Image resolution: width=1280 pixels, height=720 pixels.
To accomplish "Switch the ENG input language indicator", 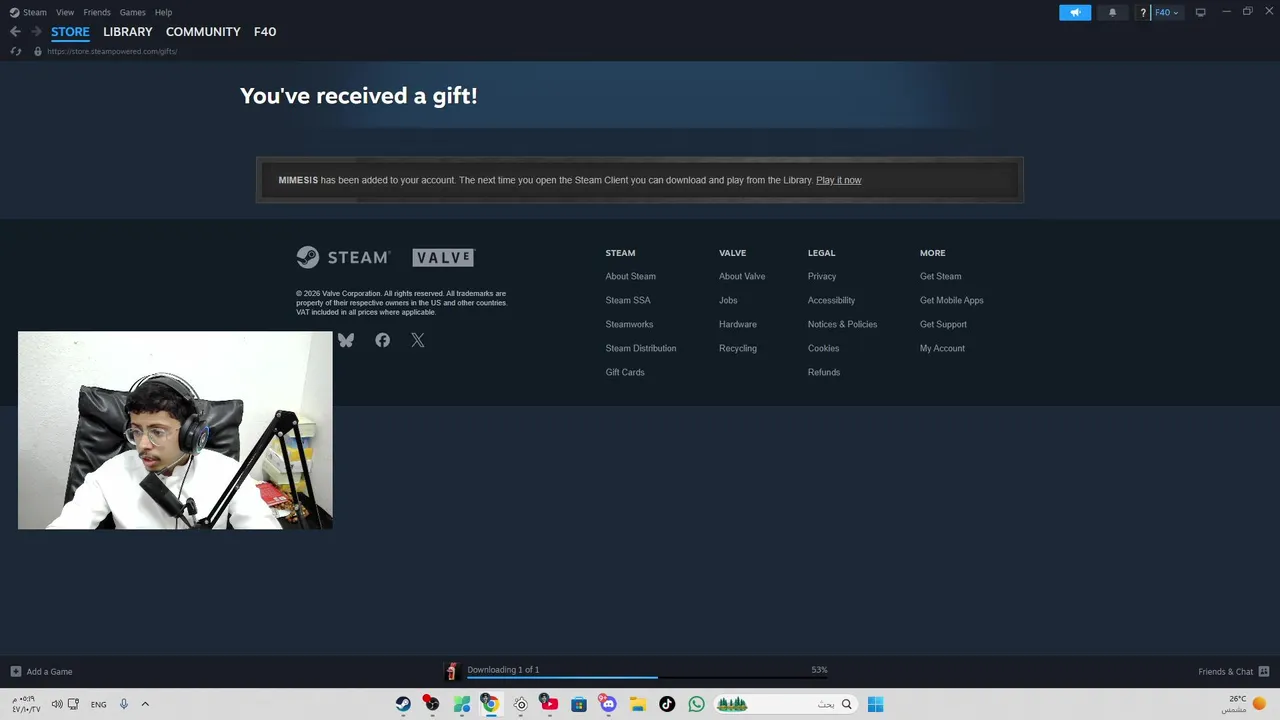I will (98, 704).
